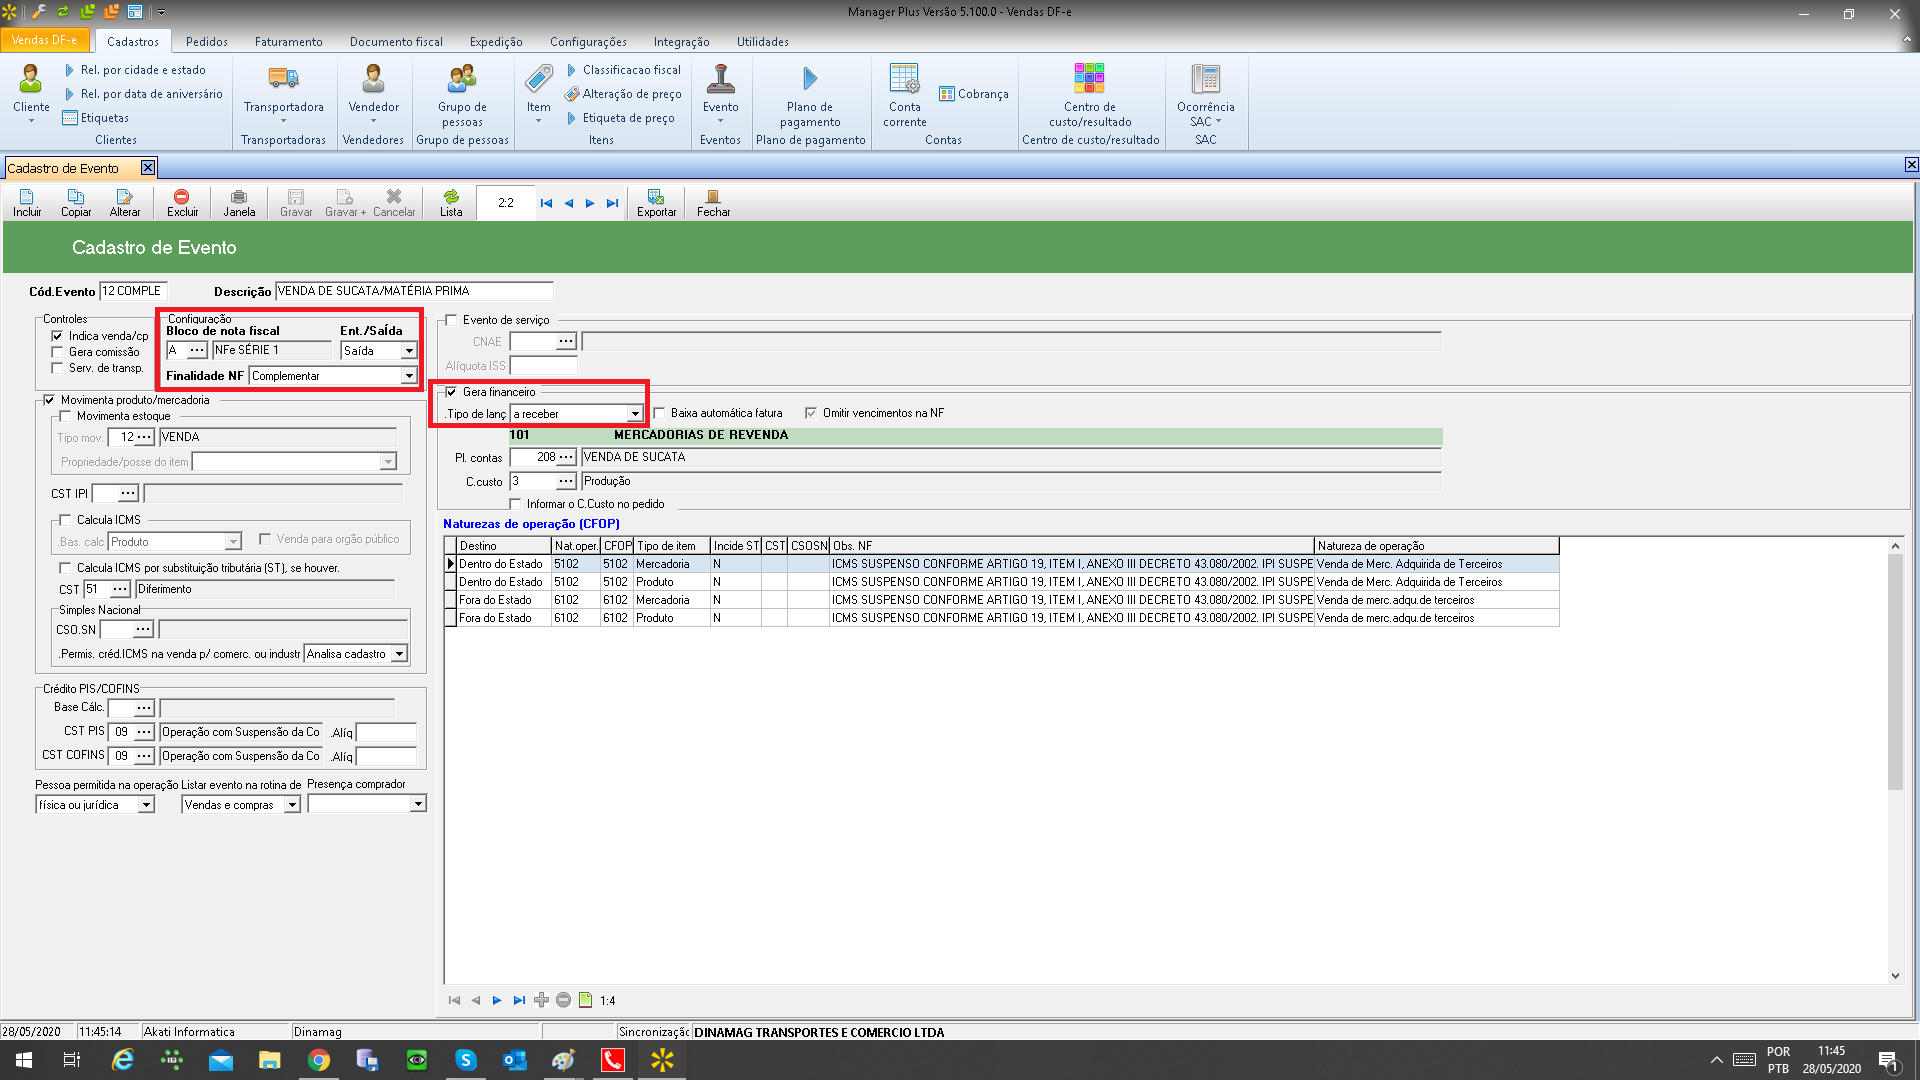Go to last record navigation arrow

[x=612, y=203]
